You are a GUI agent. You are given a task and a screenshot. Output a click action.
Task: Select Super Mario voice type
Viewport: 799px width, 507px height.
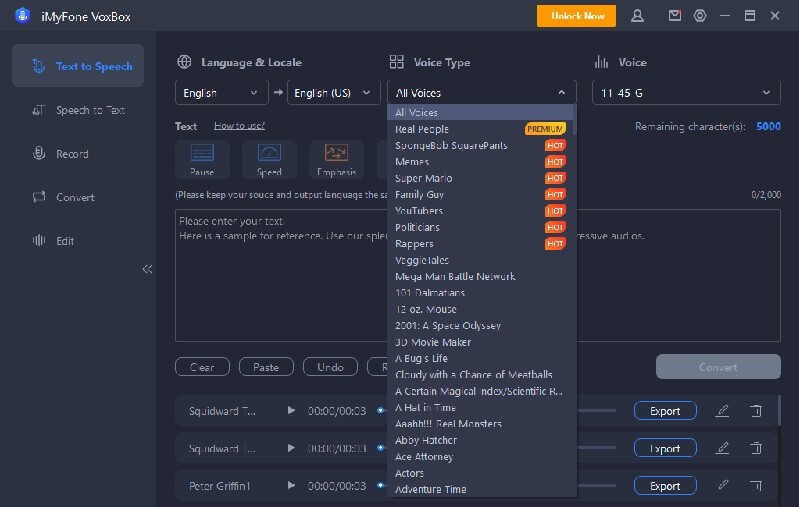click(480, 178)
